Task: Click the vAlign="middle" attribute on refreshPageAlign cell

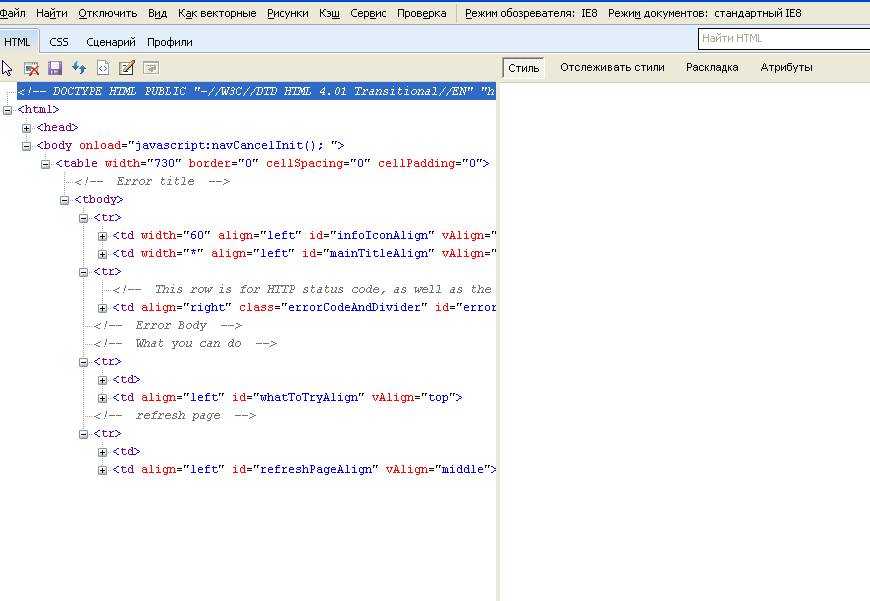Action: (438, 469)
